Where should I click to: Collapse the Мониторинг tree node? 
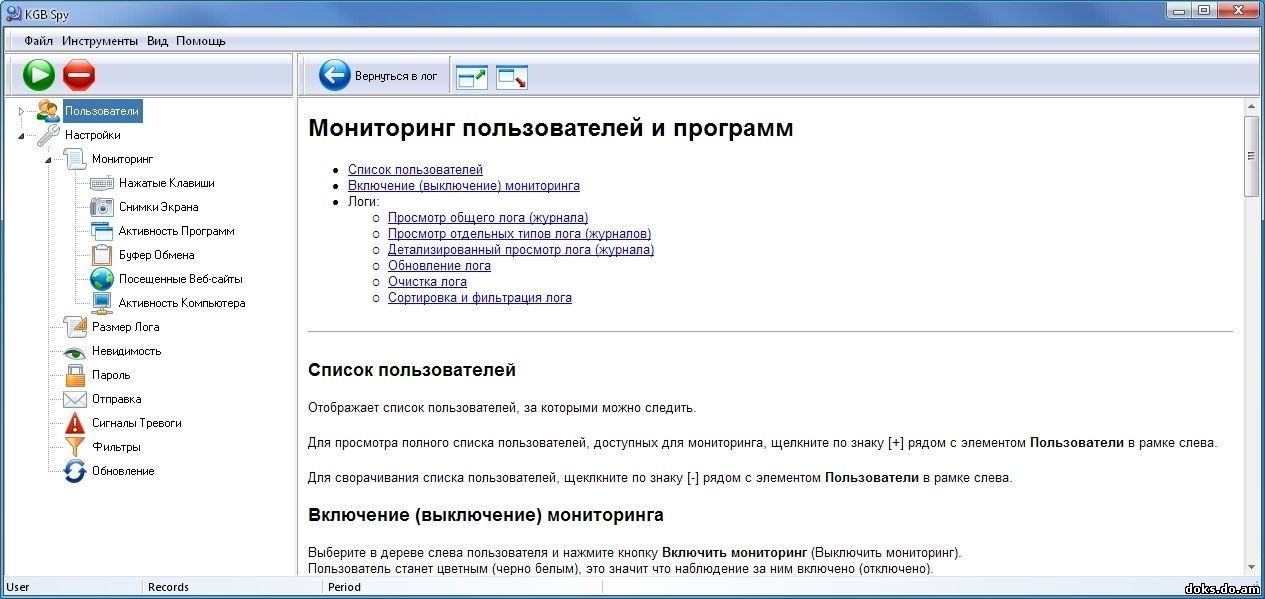click(x=48, y=159)
